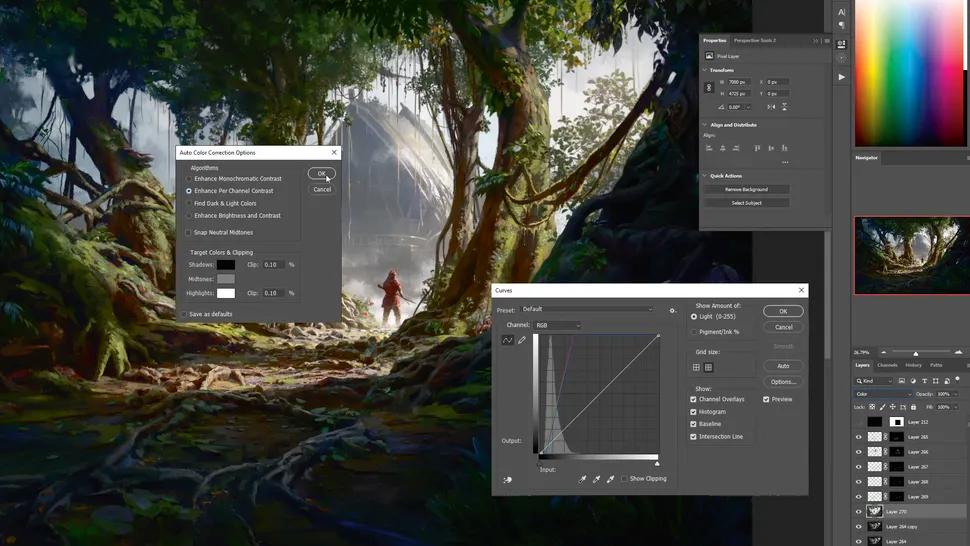Select Find Dark & Light Colors
970x546 pixels.
coord(189,203)
